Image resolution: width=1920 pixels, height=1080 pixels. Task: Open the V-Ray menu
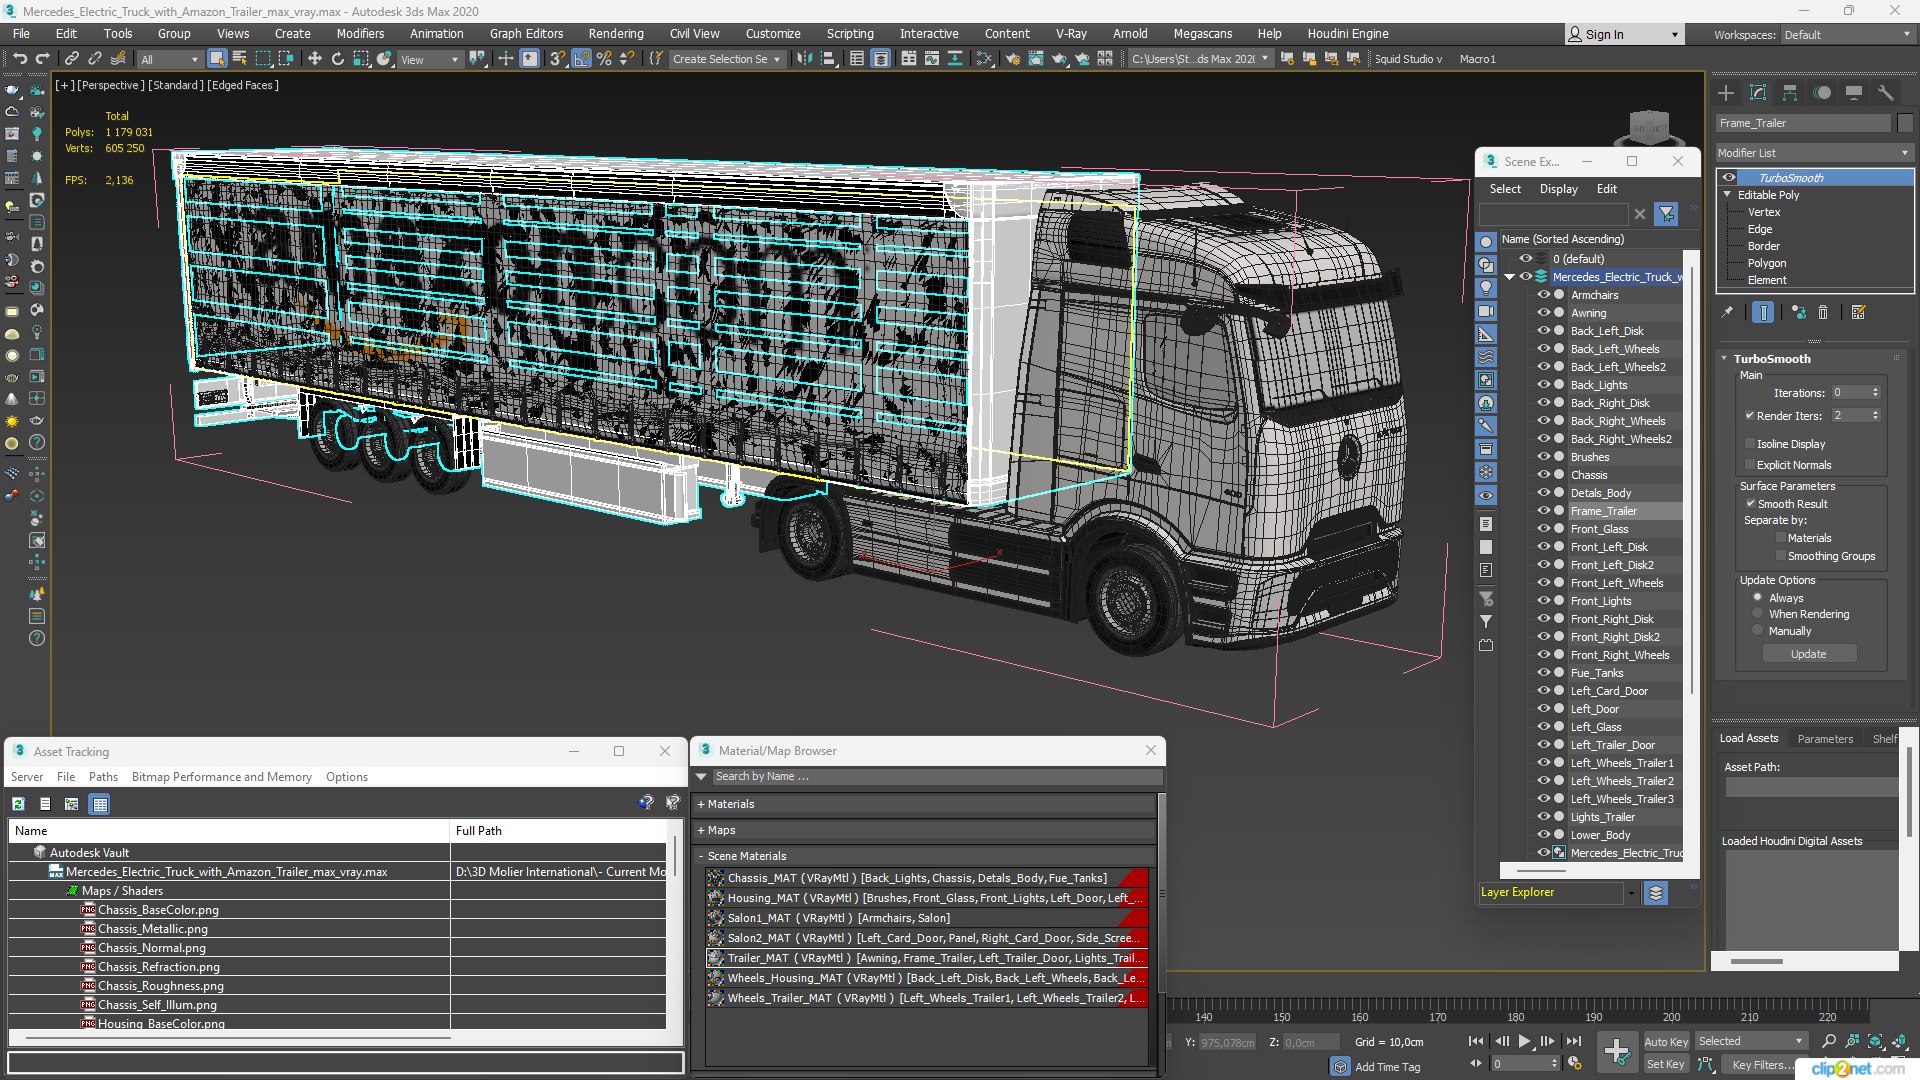[x=1071, y=34]
